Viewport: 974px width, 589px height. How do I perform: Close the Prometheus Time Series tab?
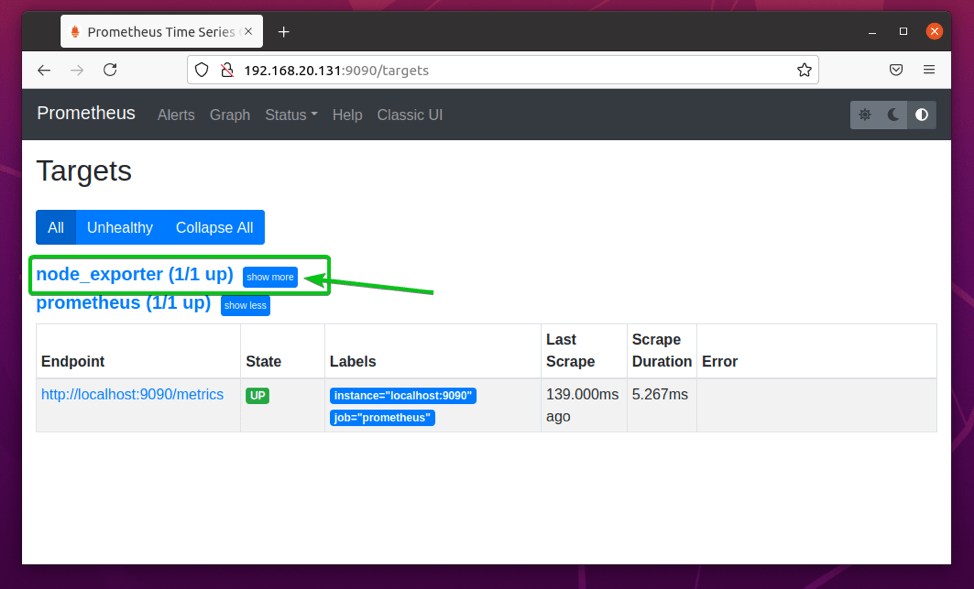click(x=248, y=31)
